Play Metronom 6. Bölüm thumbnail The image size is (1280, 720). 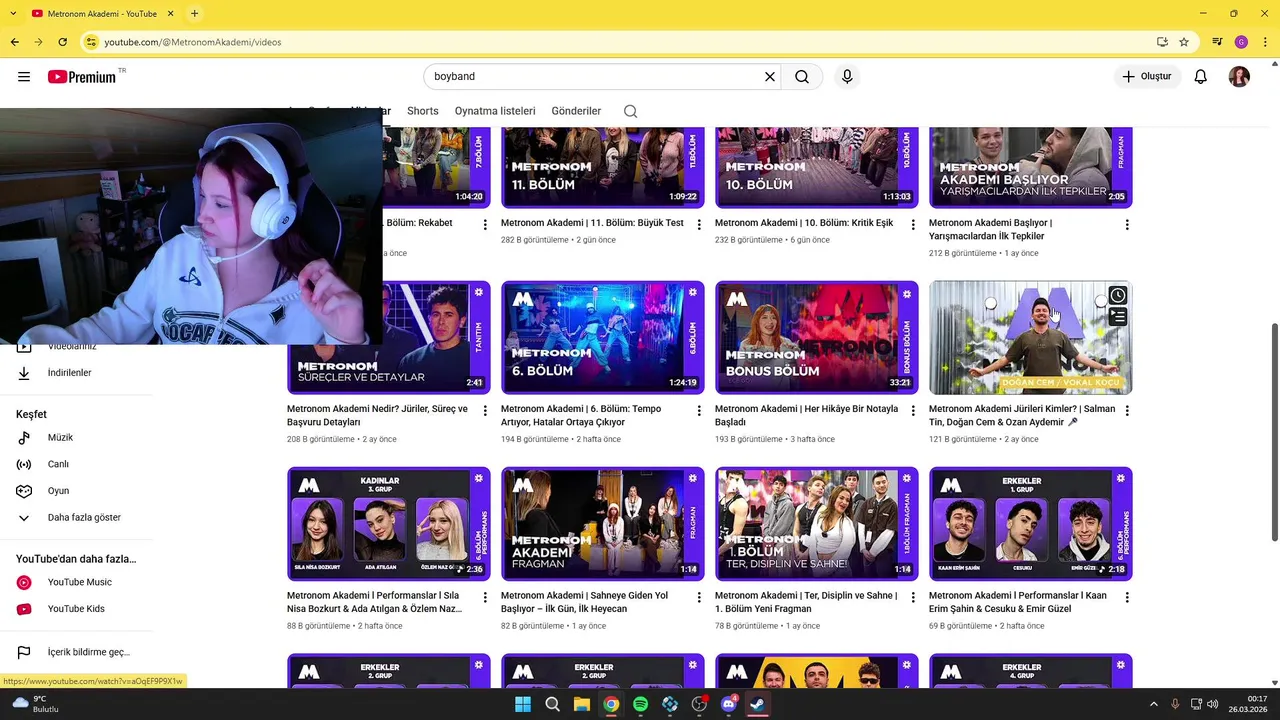click(602, 337)
